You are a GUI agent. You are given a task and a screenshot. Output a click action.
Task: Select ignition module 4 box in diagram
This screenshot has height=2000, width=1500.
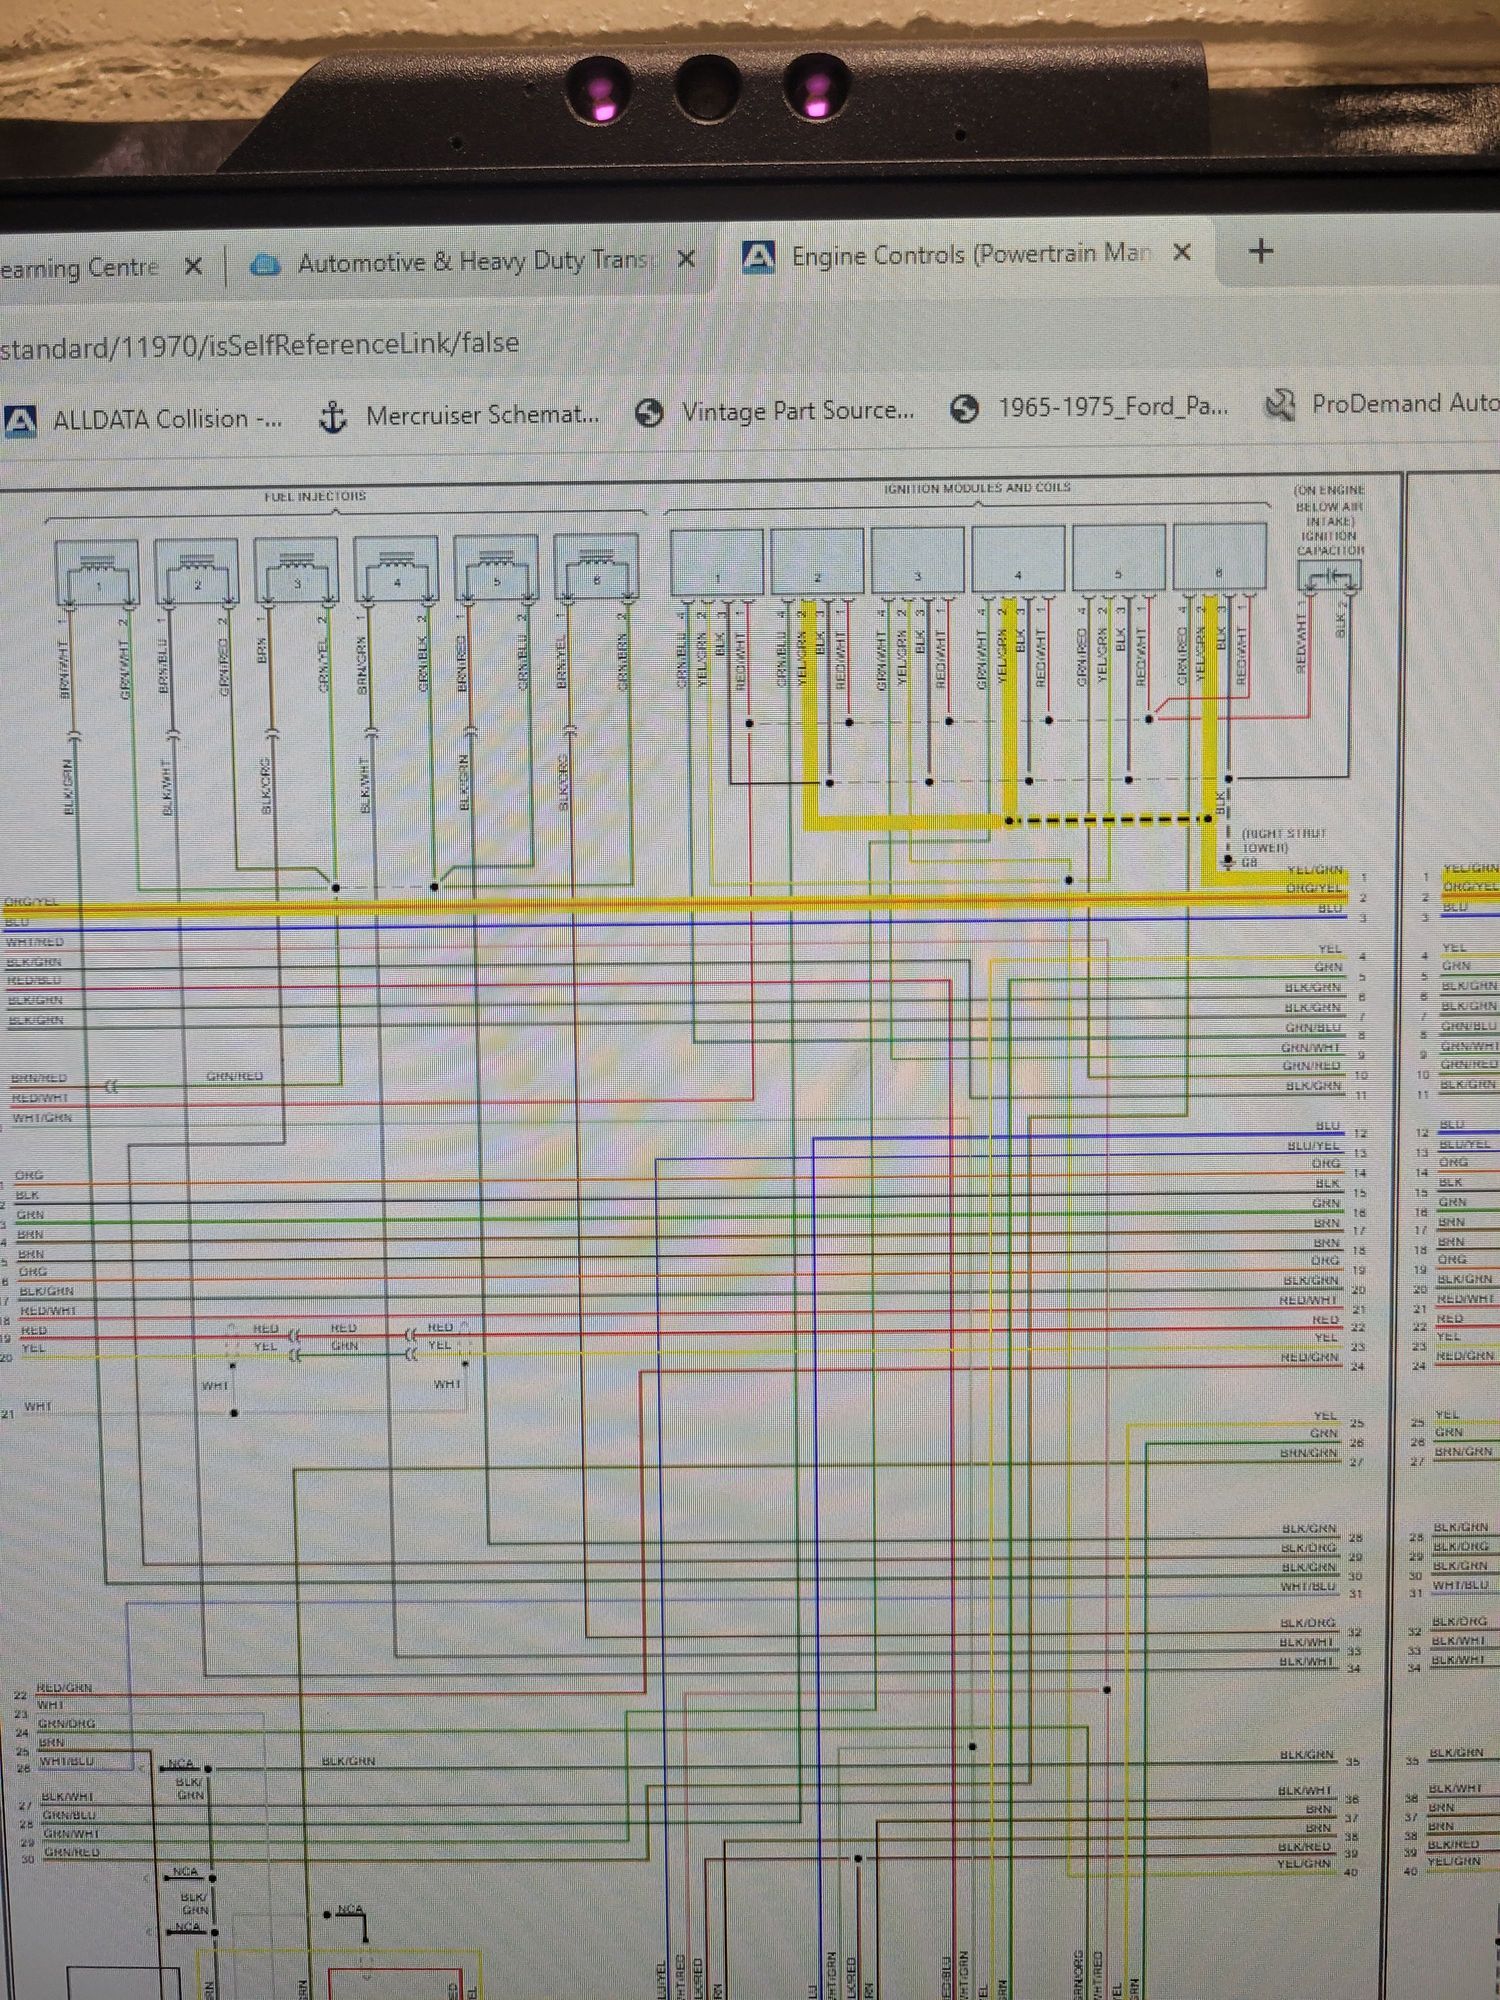(x=1017, y=560)
